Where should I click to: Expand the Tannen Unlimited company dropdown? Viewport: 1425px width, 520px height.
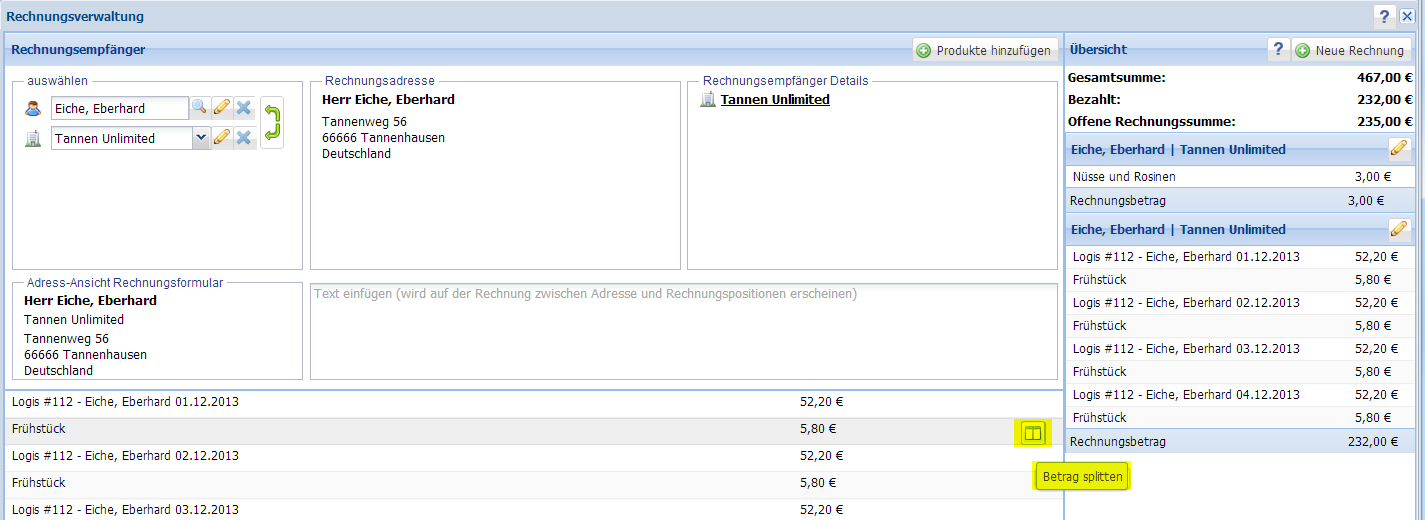click(x=200, y=138)
